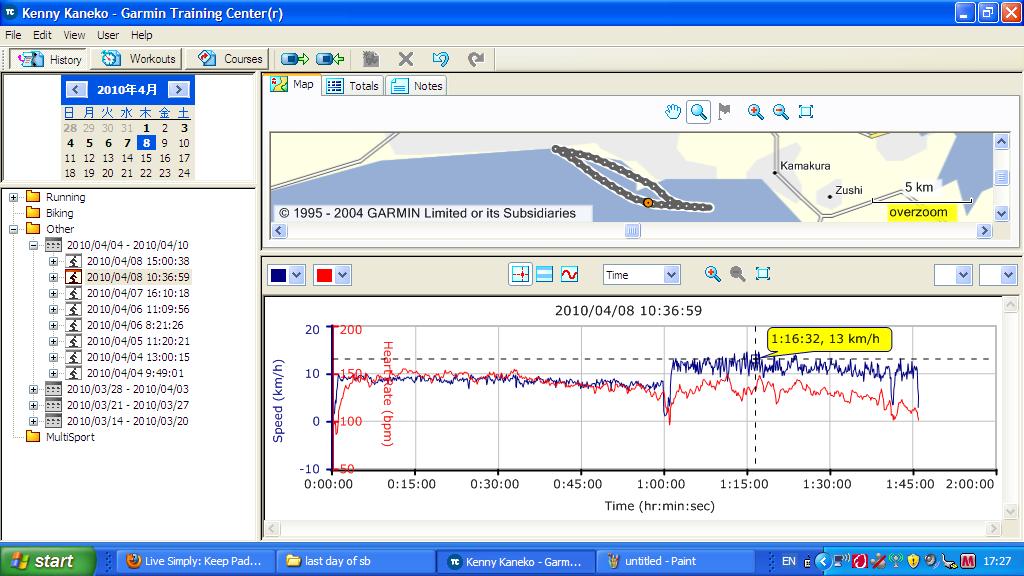Open the Workouts view

coord(138,59)
